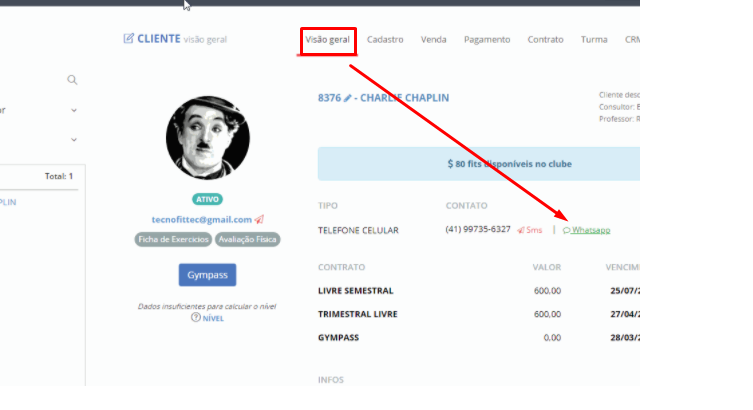Open Avaliação Física
This screenshot has height=410, width=753.
pos(247,239)
